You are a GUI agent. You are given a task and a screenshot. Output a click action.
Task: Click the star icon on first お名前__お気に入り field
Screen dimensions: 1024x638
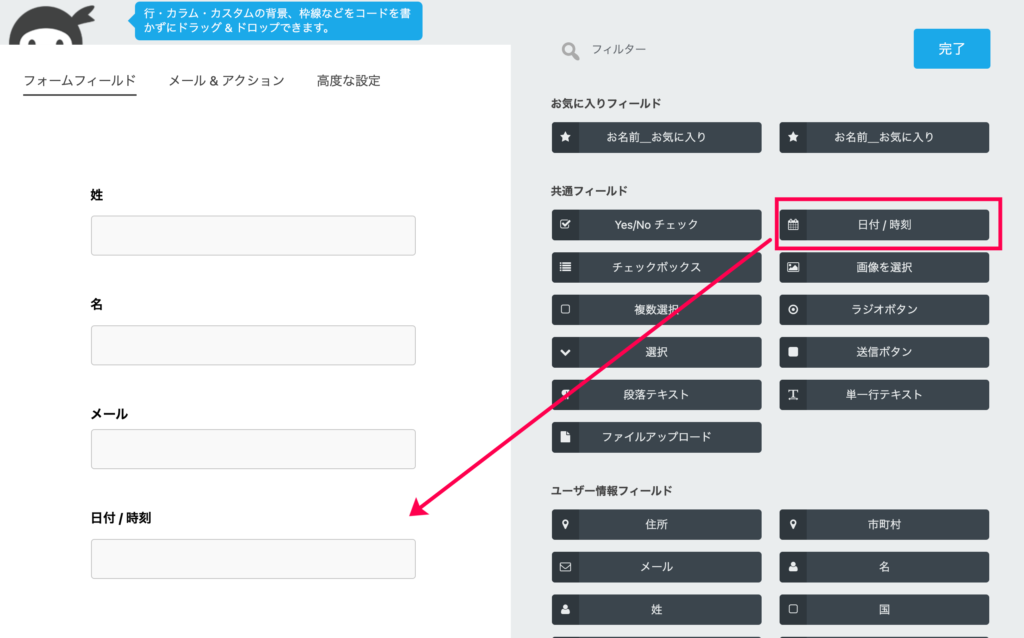pyautogui.click(x=566, y=137)
